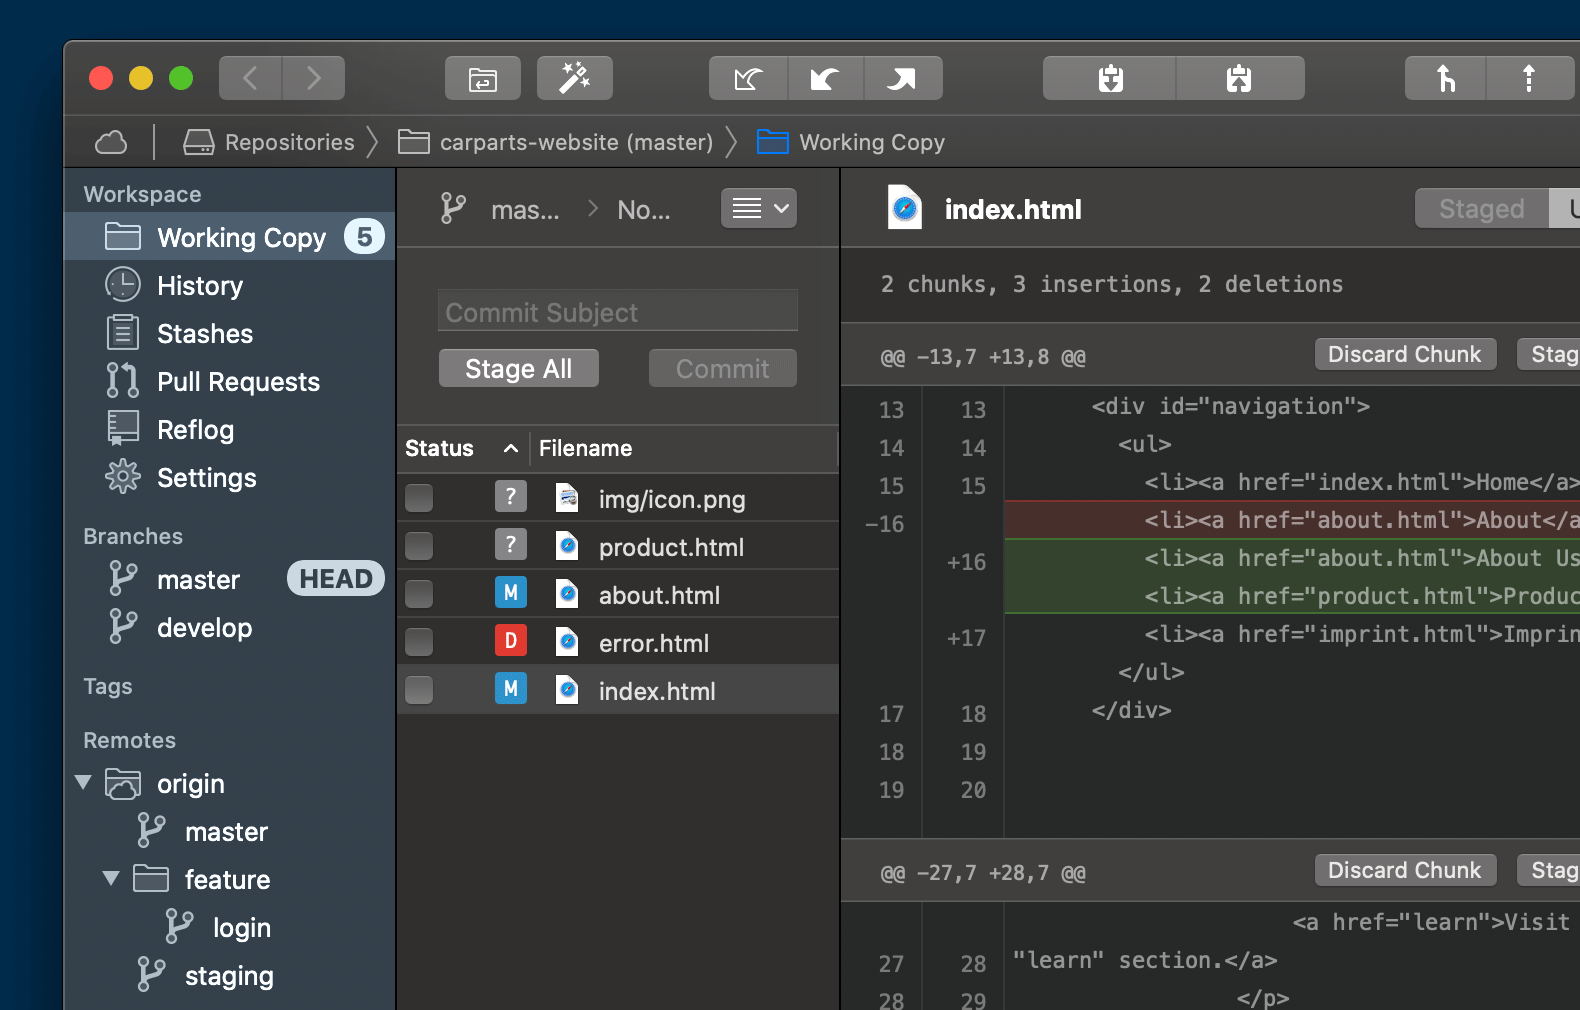Select the develop branch in the sidebar
This screenshot has height=1010, width=1580.
[x=204, y=628]
